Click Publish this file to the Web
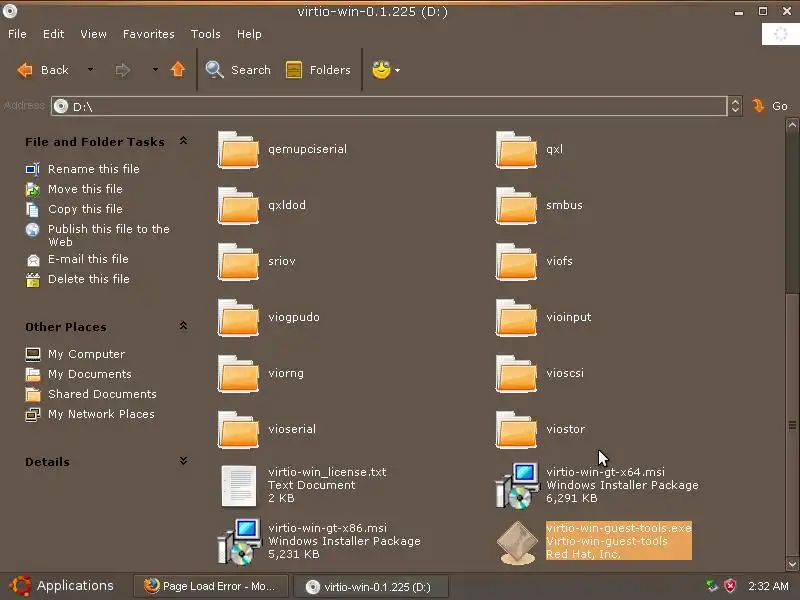This screenshot has height=600, width=800. tap(109, 235)
